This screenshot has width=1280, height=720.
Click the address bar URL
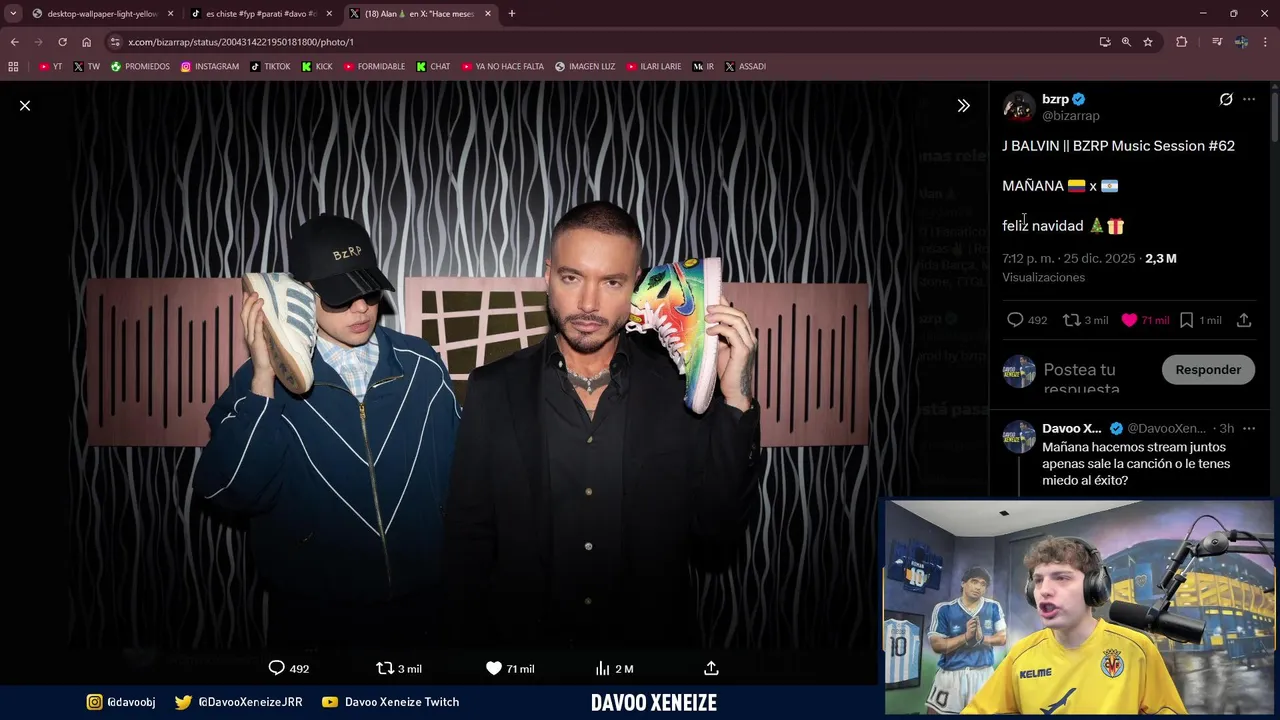[241, 42]
